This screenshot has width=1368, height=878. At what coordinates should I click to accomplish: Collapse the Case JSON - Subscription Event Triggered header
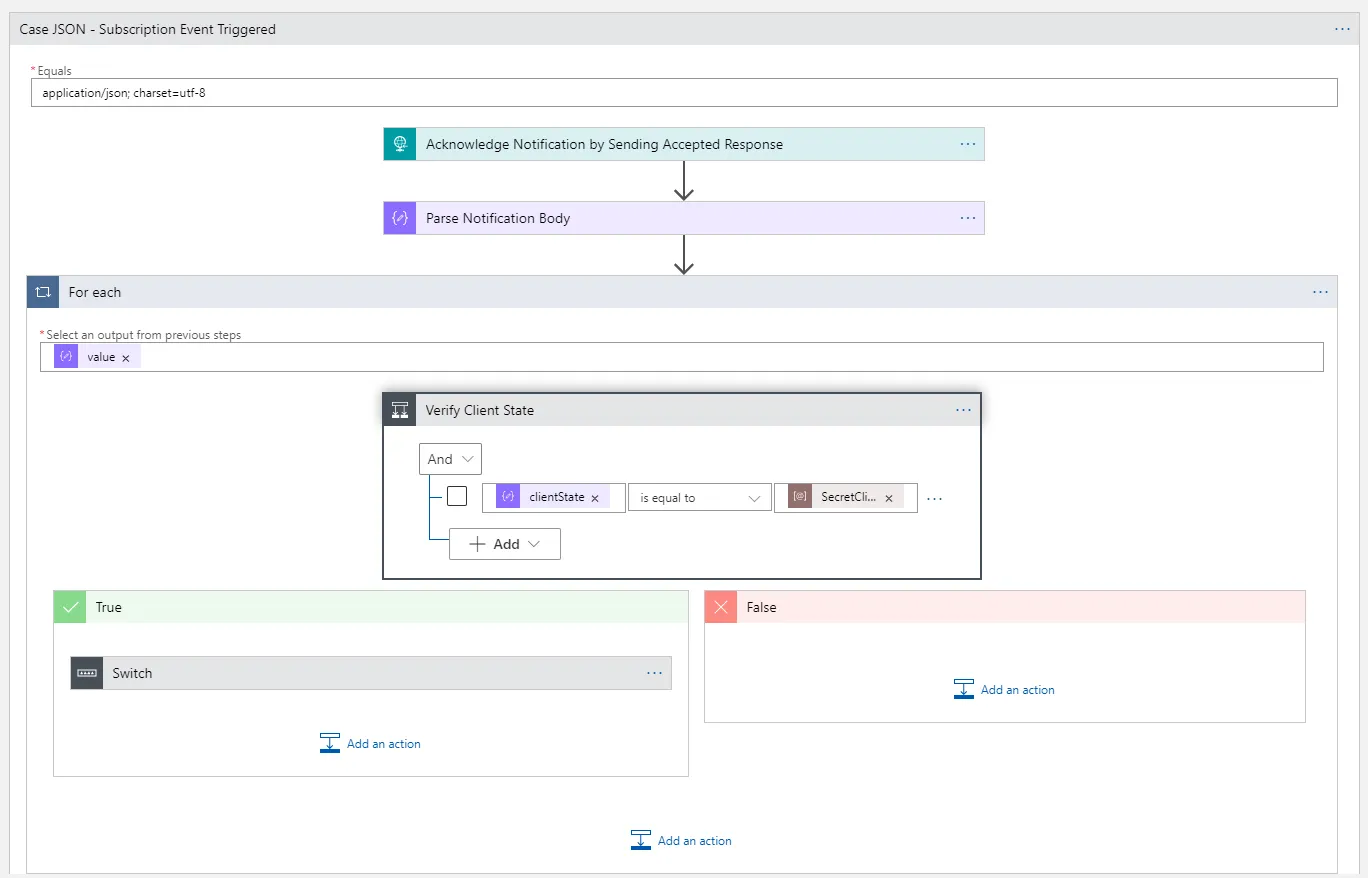684,29
